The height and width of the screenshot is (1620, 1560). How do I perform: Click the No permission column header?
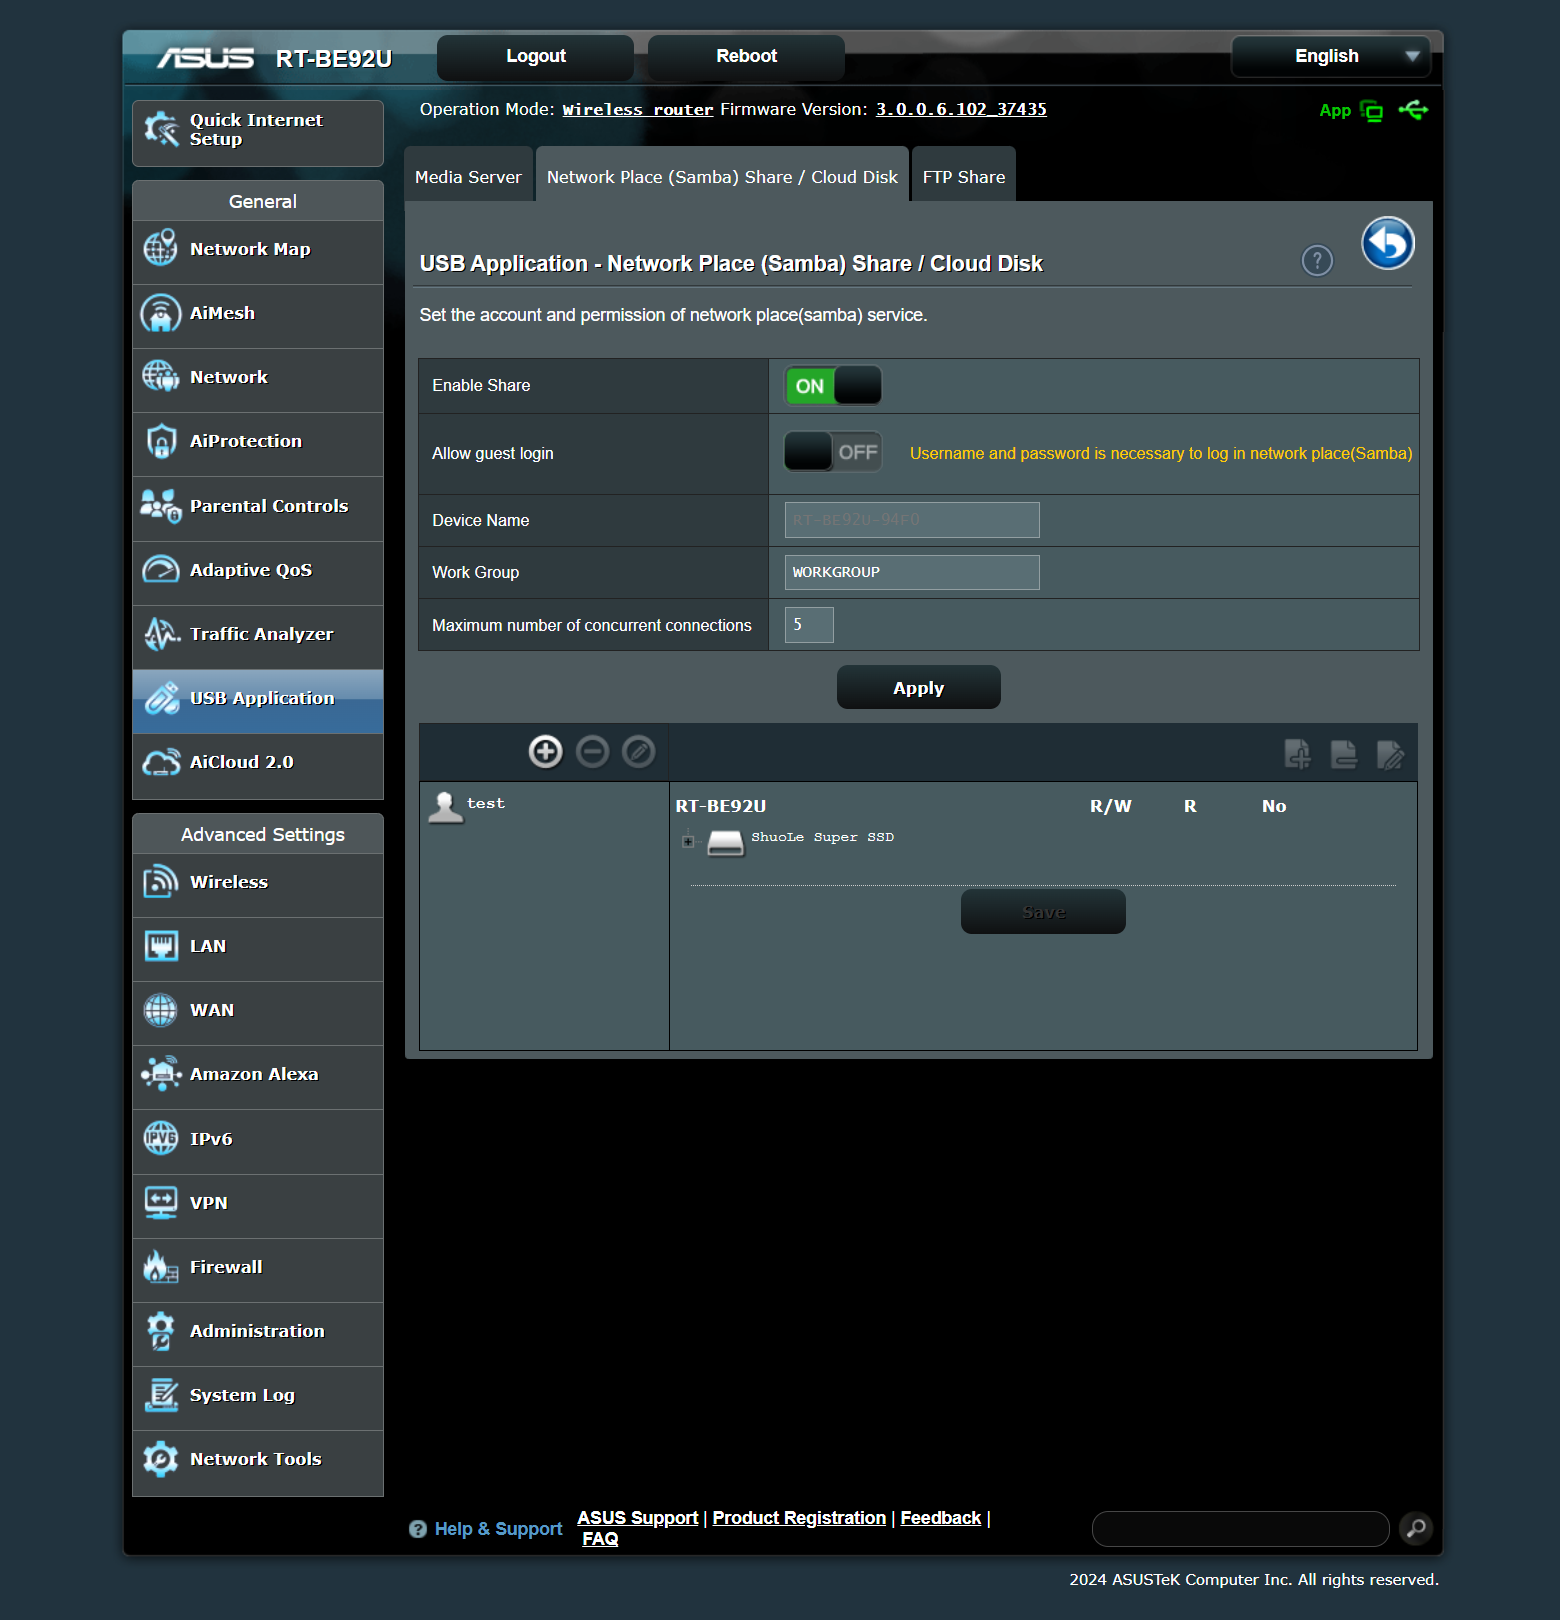1274,806
